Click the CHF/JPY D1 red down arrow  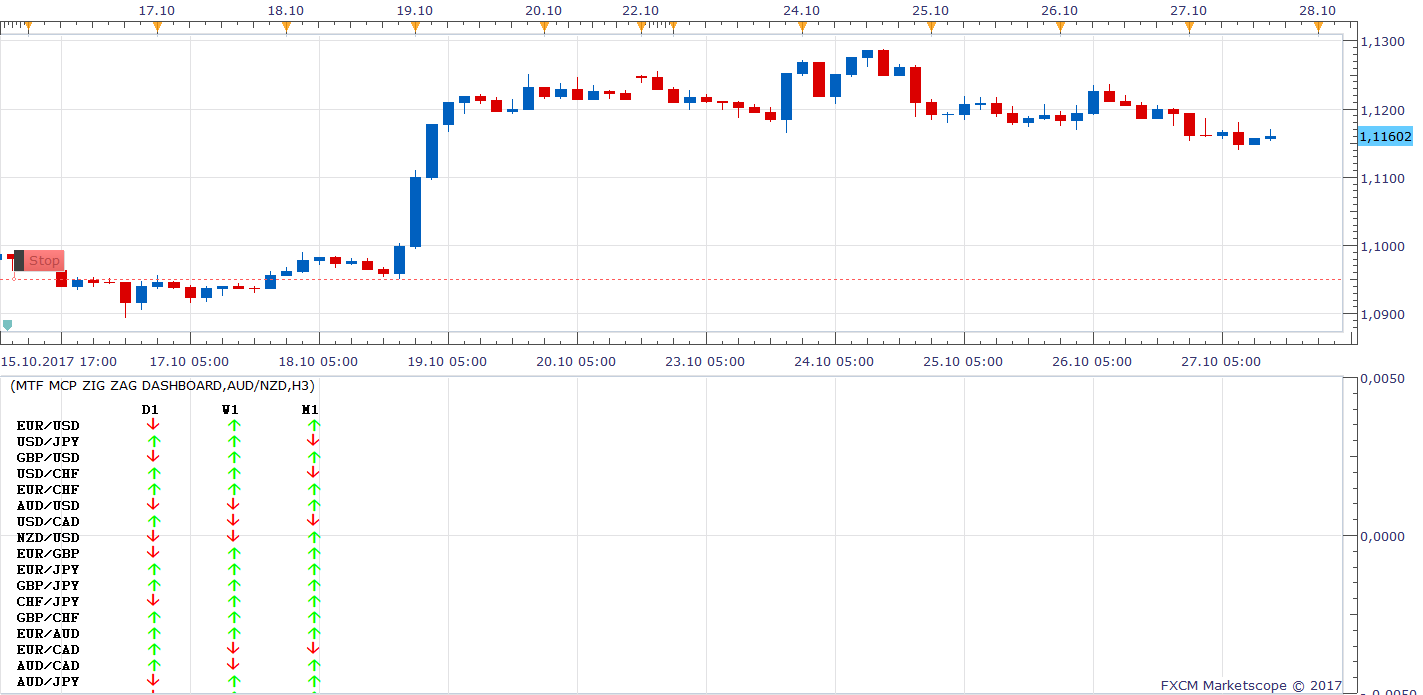point(153,601)
